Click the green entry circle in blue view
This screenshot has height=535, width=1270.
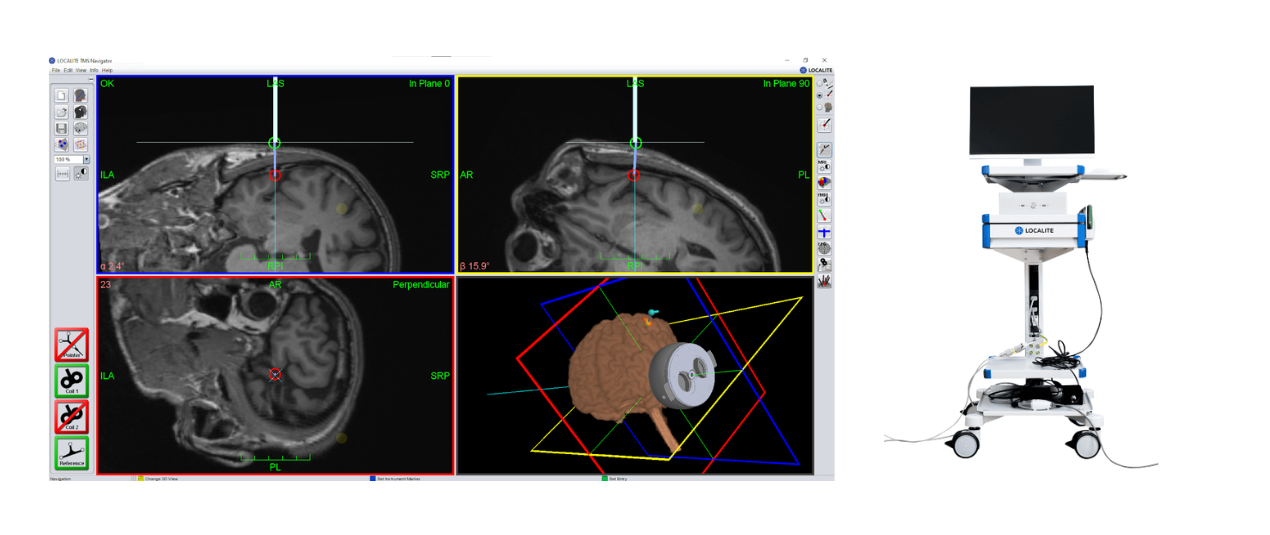(275, 144)
